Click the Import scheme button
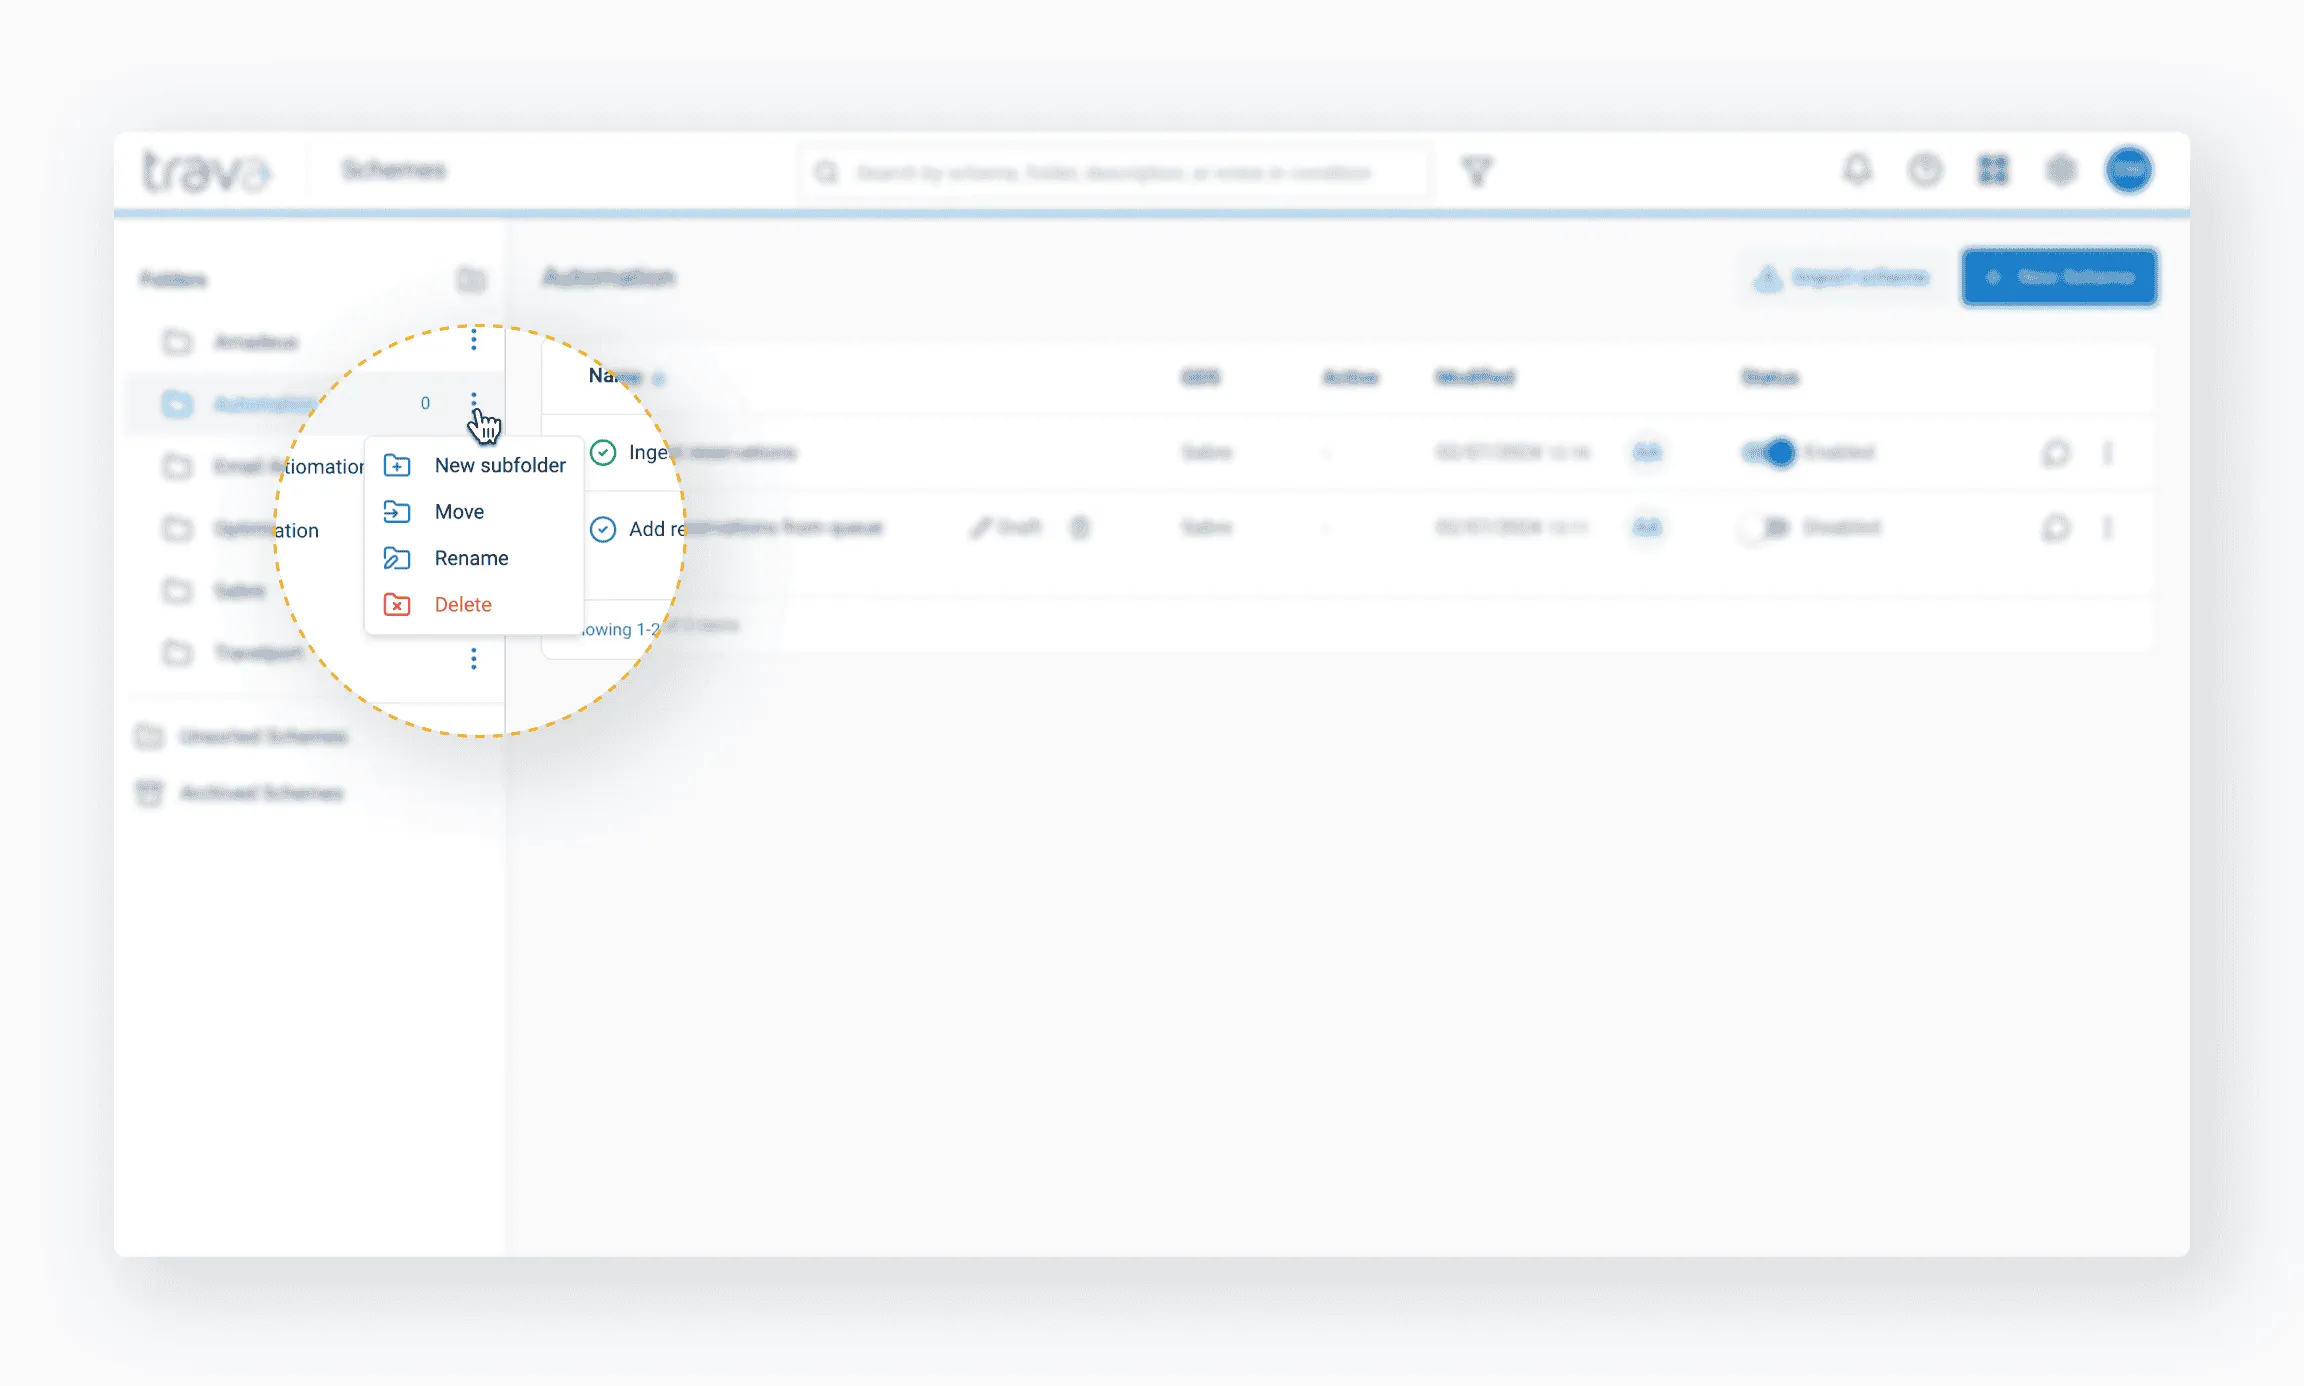The width and height of the screenshot is (2304, 1386). point(1842,277)
